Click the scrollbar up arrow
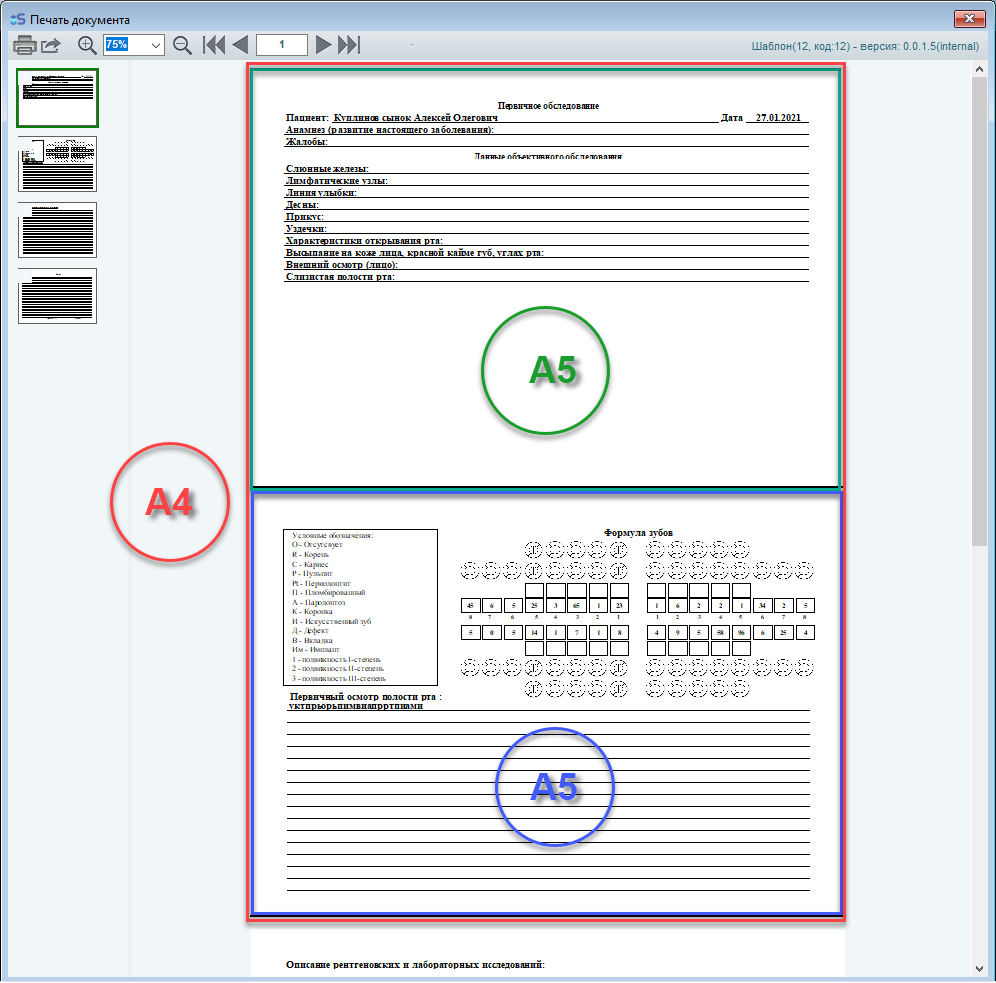The width and height of the screenshot is (996, 983). pyautogui.click(x=980, y=68)
